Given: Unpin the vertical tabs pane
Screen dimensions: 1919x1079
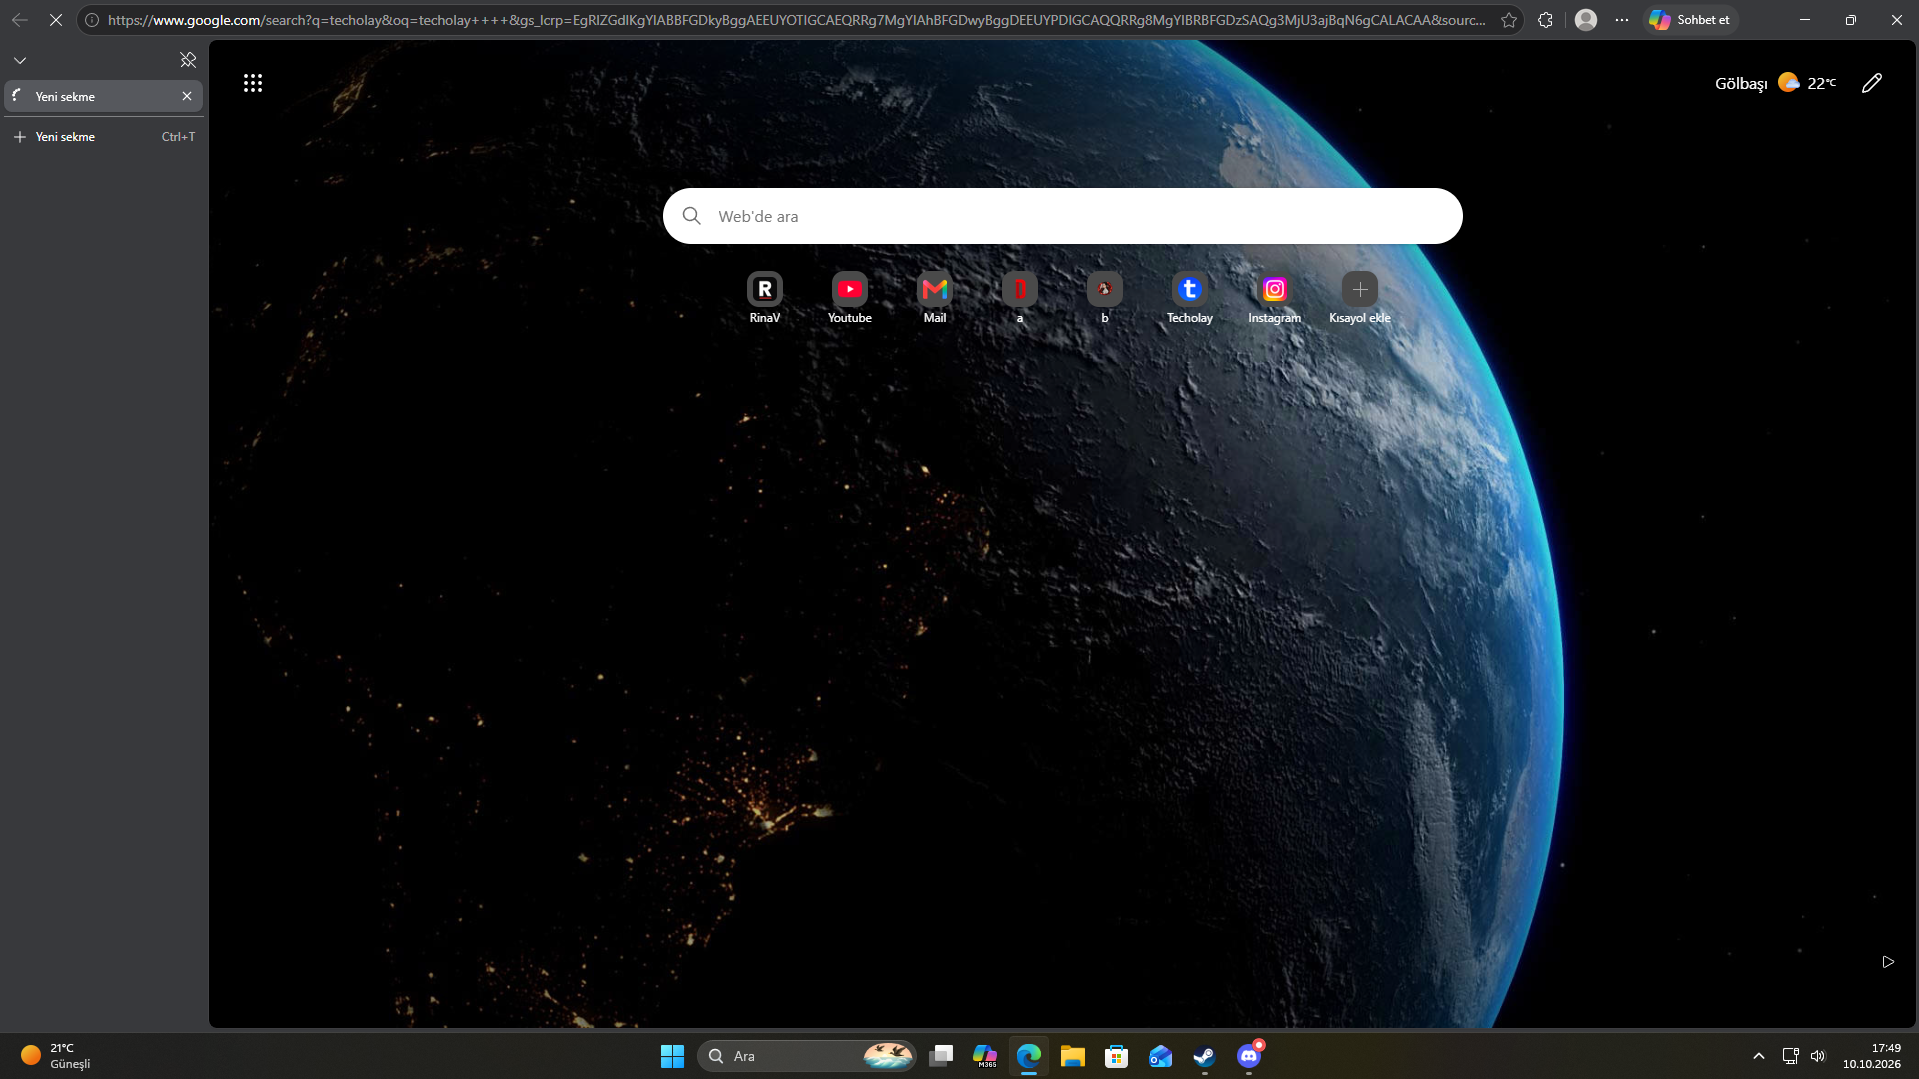Looking at the screenshot, I should 187,60.
